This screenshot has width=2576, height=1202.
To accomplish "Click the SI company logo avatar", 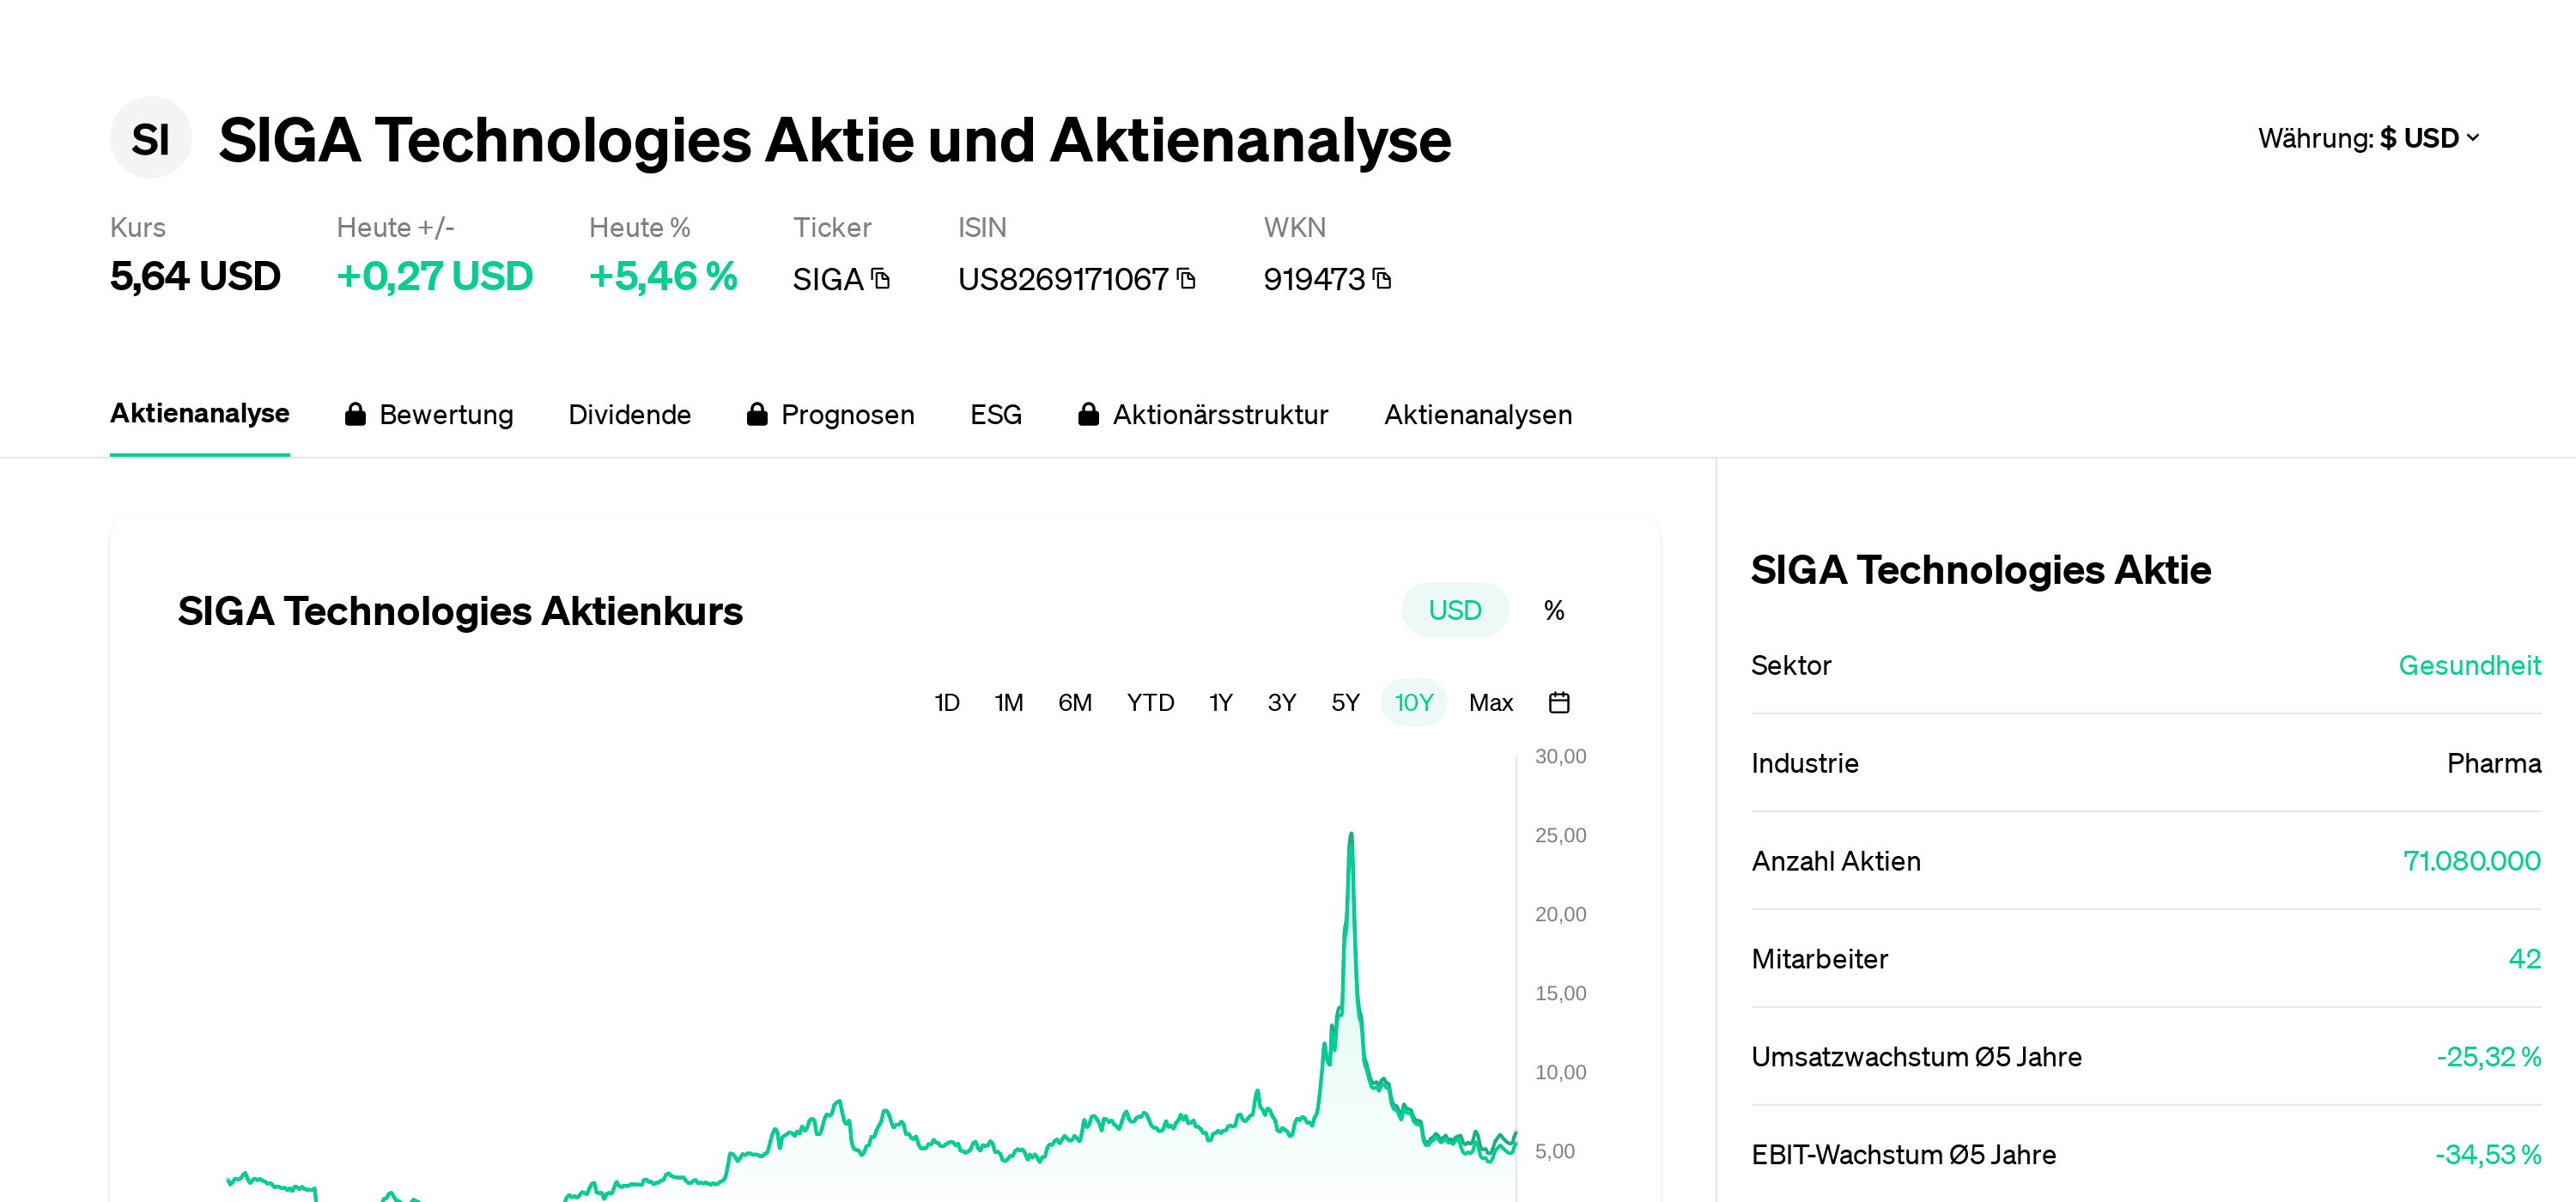I will (x=150, y=138).
